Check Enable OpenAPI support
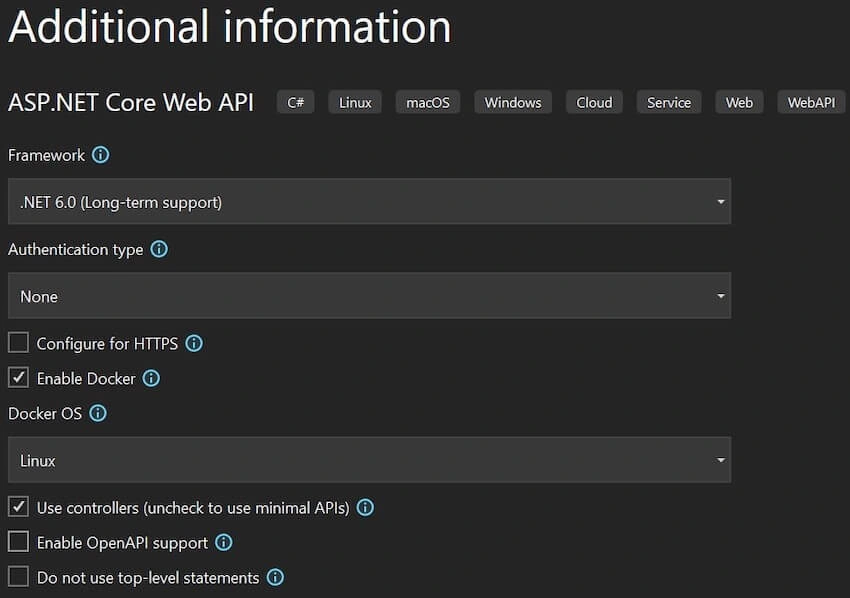The height and width of the screenshot is (598, 850). coord(18,542)
